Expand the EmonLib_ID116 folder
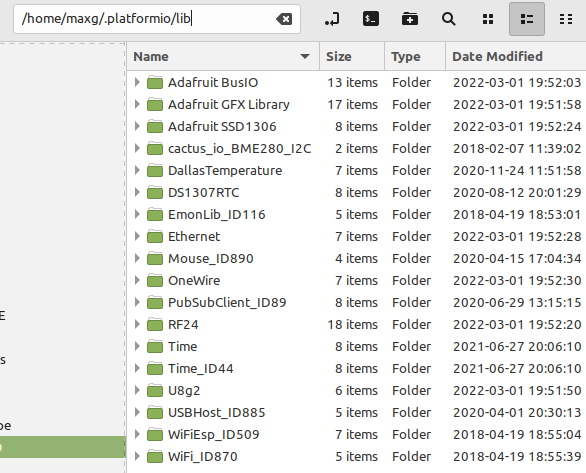586x473 pixels. pyautogui.click(x=137, y=214)
